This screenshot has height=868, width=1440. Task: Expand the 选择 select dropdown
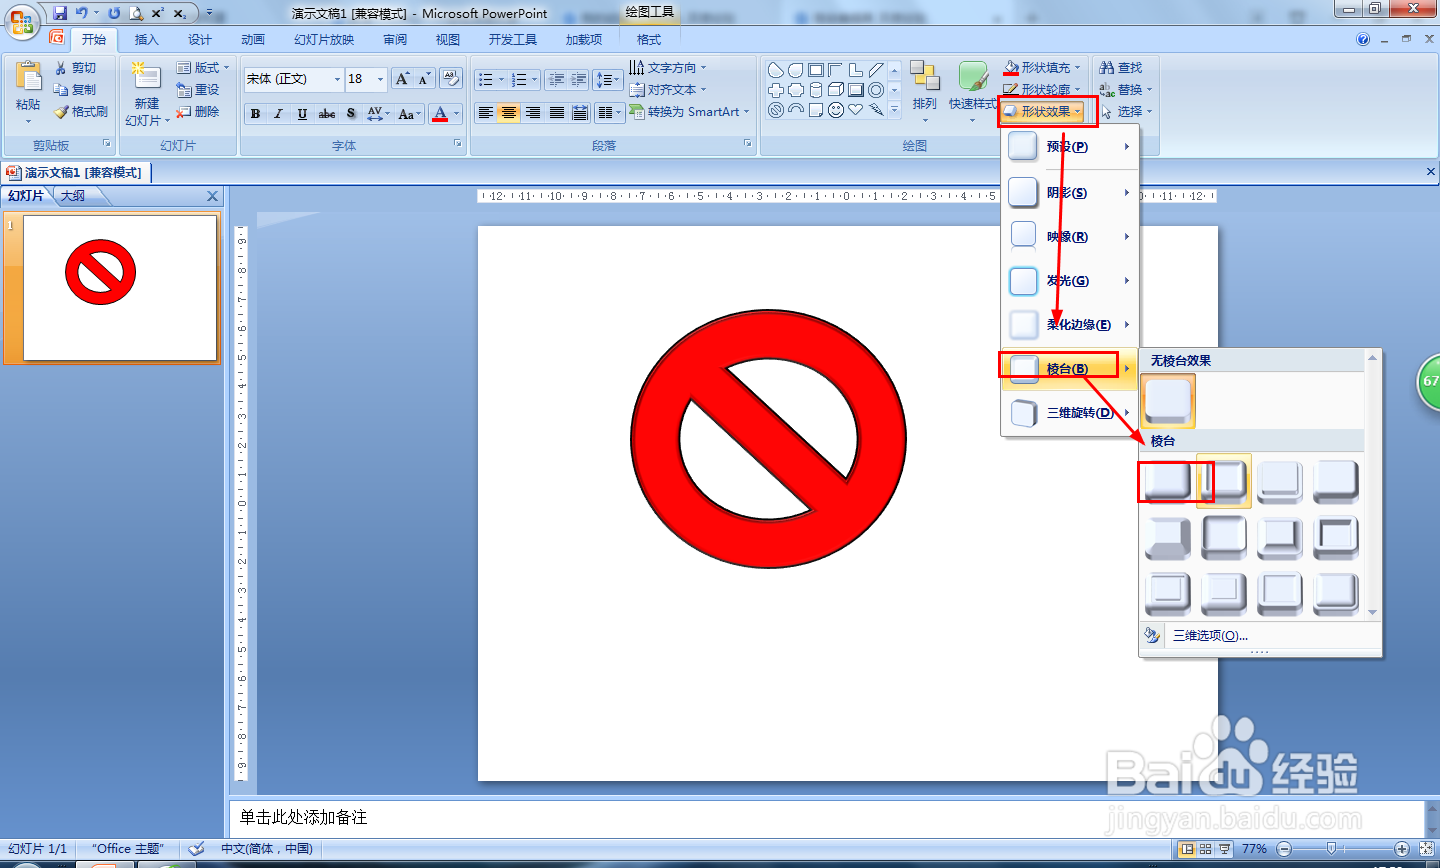pyautogui.click(x=1126, y=111)
